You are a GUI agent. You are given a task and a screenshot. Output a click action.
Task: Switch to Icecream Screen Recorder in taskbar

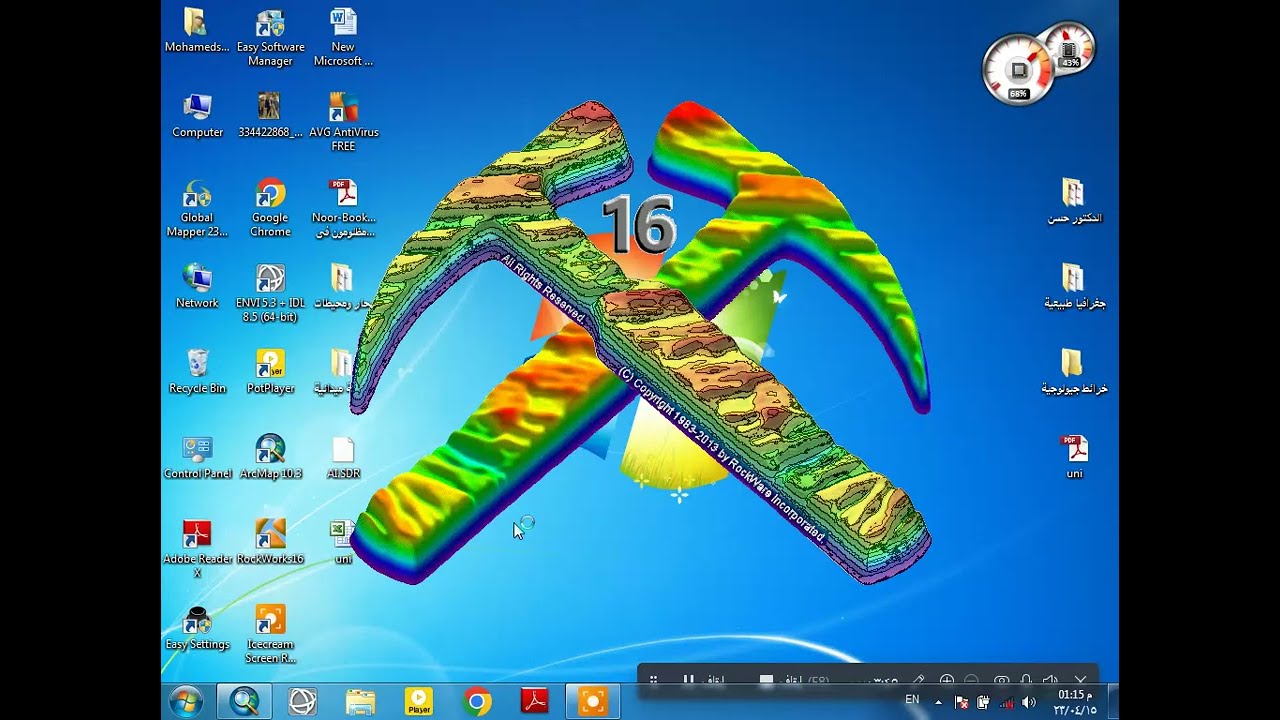[x=593, y=702]
